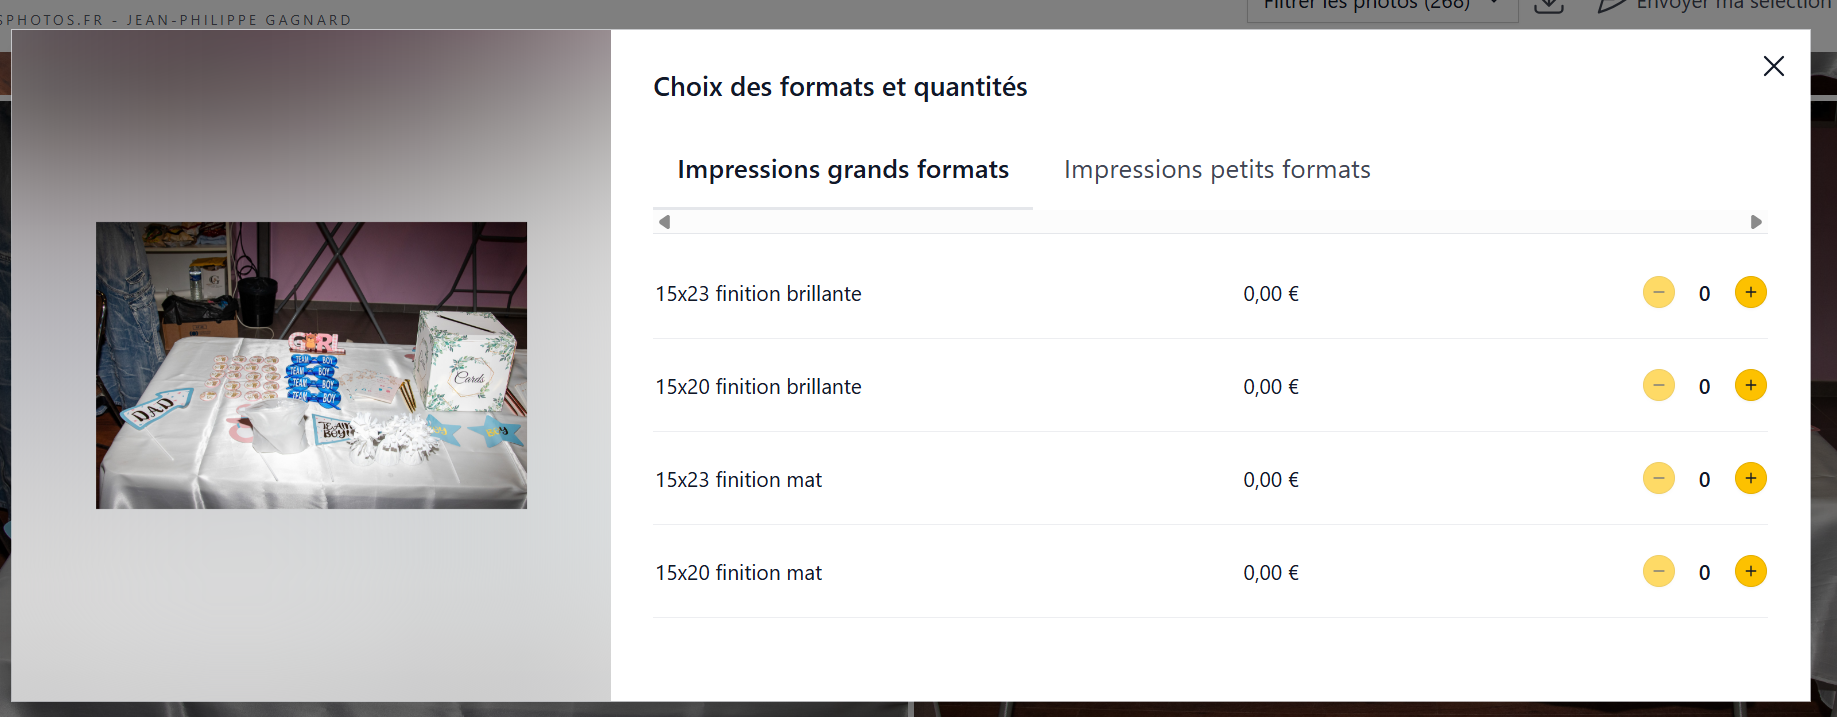Increase quantity of 15x23 finition brillante

tap(1750, 293)
